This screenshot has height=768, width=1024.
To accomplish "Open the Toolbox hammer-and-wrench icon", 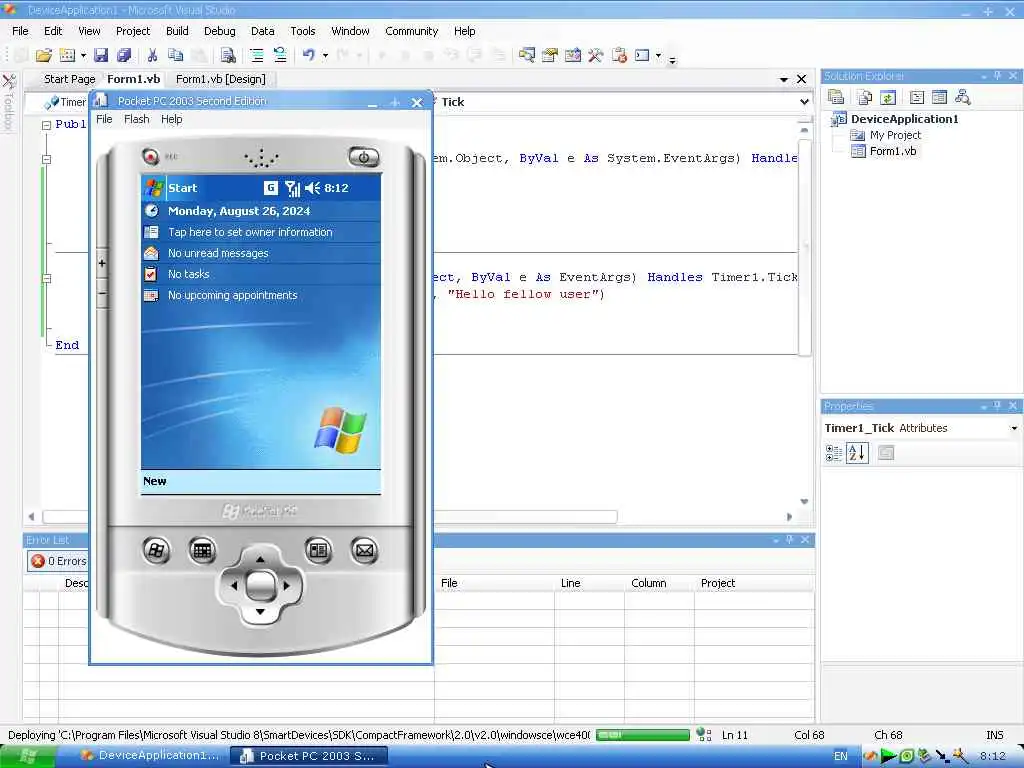I will coord(595,56).
